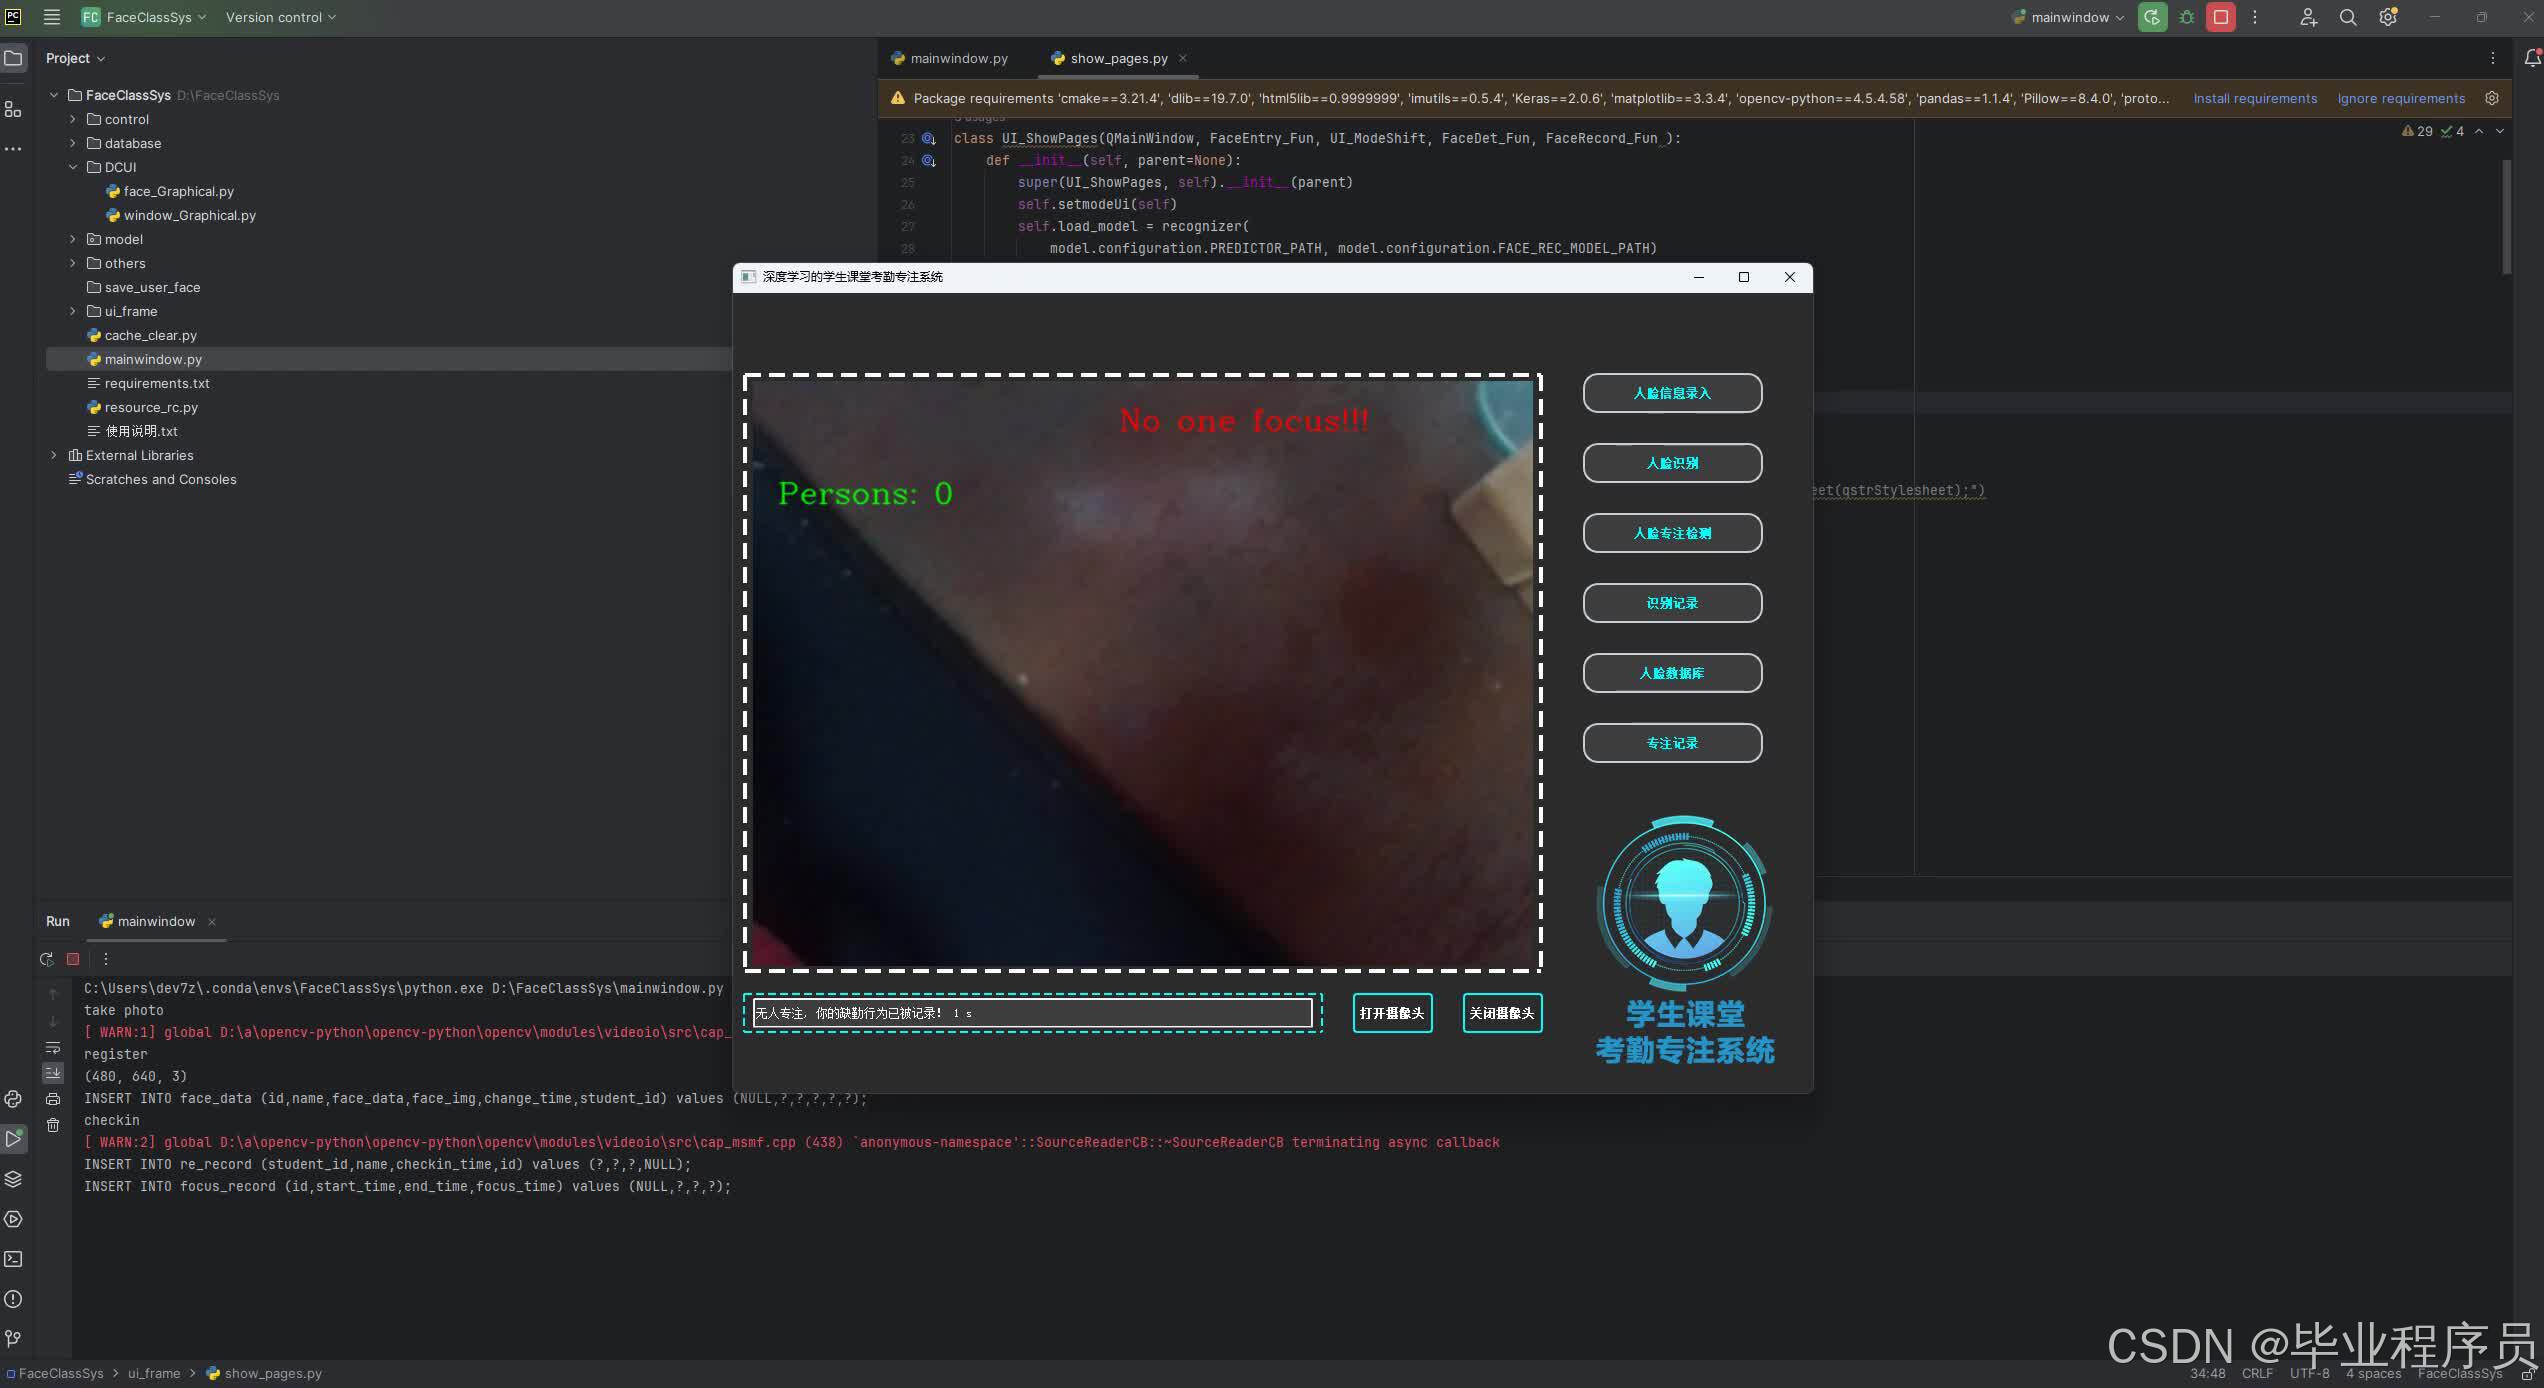Screen dimensions: 2544x1388
Task: Click 打开摄像头 button
Action: (x=1392, y=1013)
